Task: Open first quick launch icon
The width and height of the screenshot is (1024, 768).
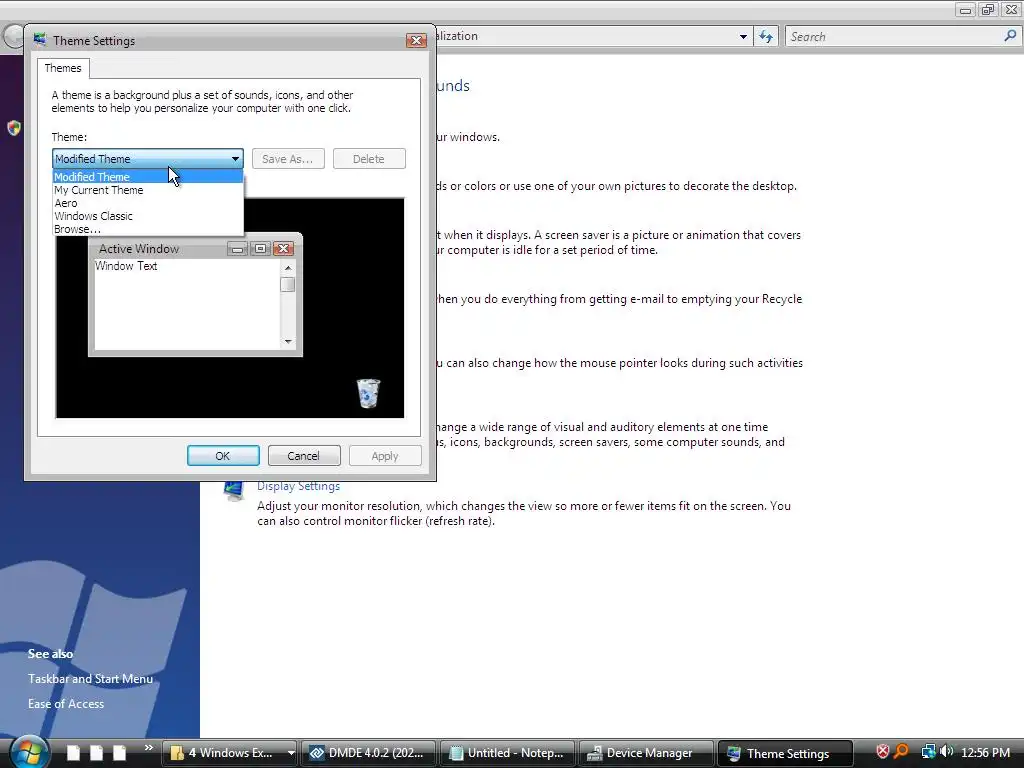Action: tap(74, 753)
